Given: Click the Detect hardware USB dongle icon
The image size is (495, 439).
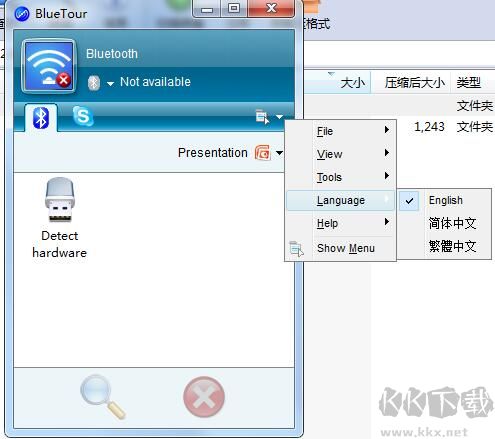Looking at the screenshot, I should [60, 200].
